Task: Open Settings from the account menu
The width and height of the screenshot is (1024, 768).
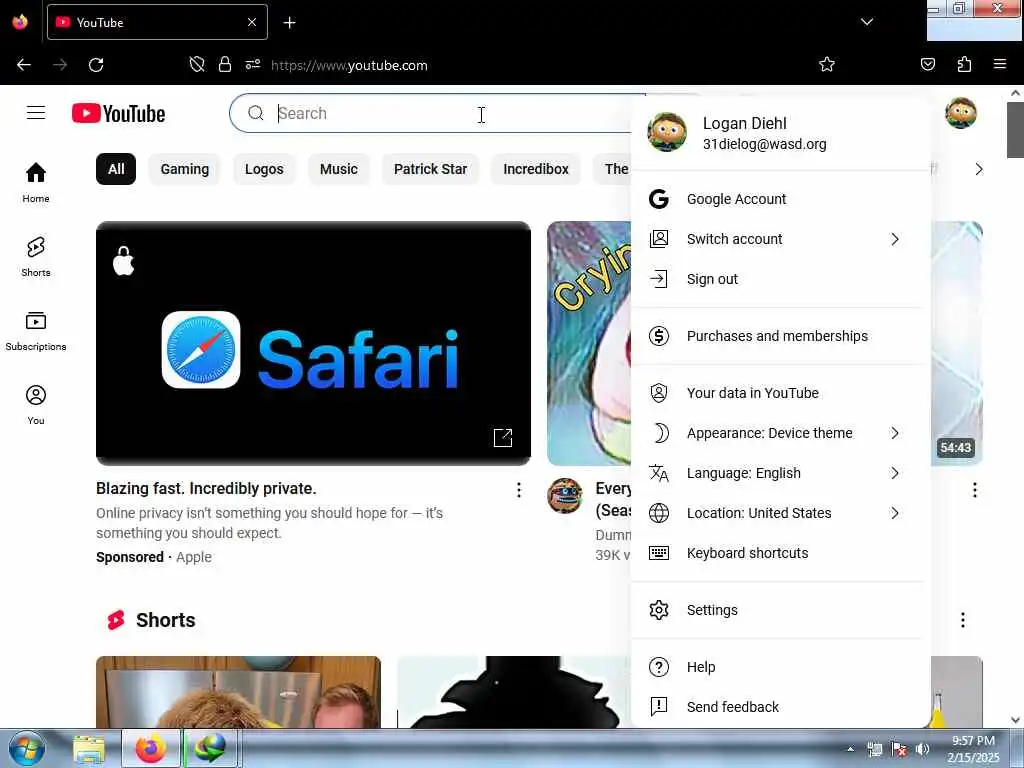Action: pos(780,610)
